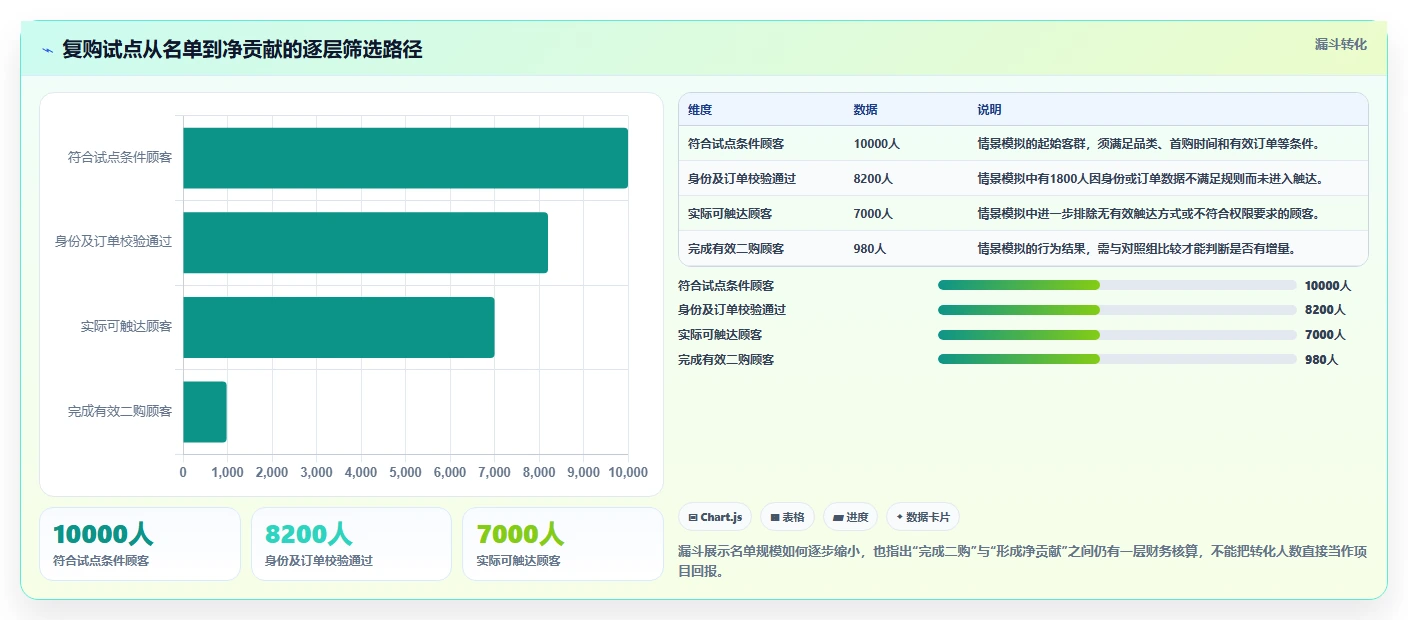
Task: Click 身份及订单校验通过 label in the progress list
Action: pyautogui.click(x=732, y=310)
